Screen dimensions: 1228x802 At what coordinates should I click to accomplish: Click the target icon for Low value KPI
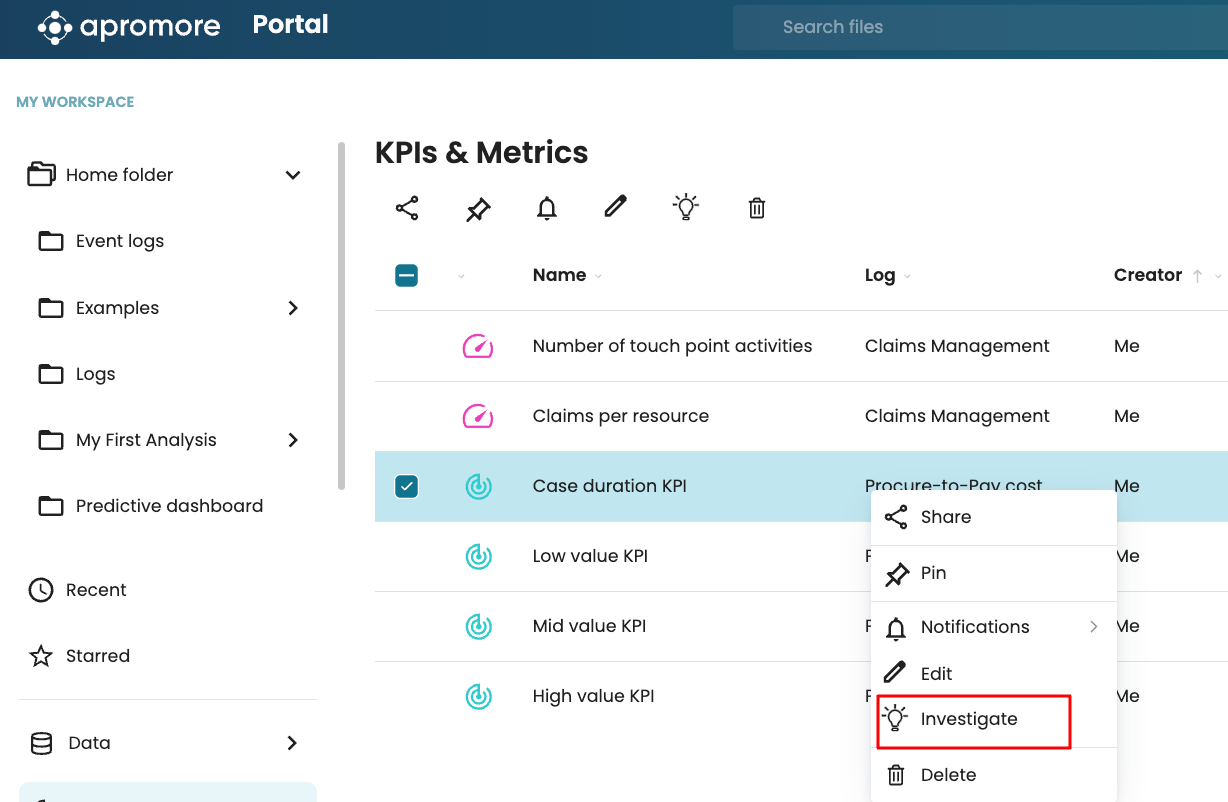click(478, 556)
